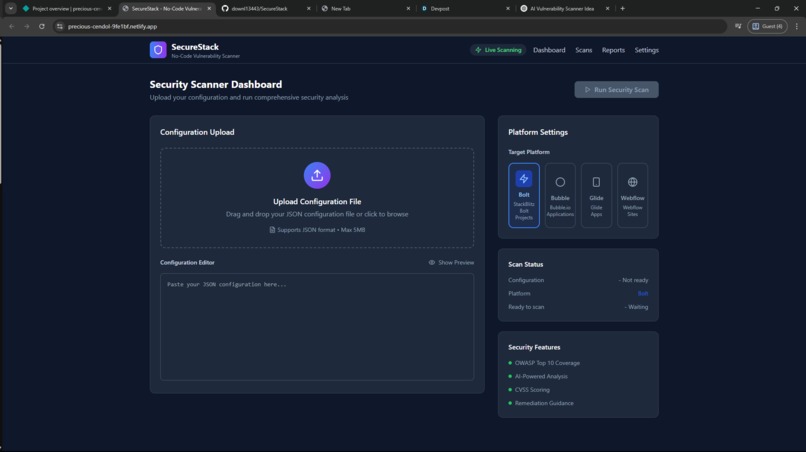Close the Project overview browser tab
806x452 pixels.
click(109, 8)
